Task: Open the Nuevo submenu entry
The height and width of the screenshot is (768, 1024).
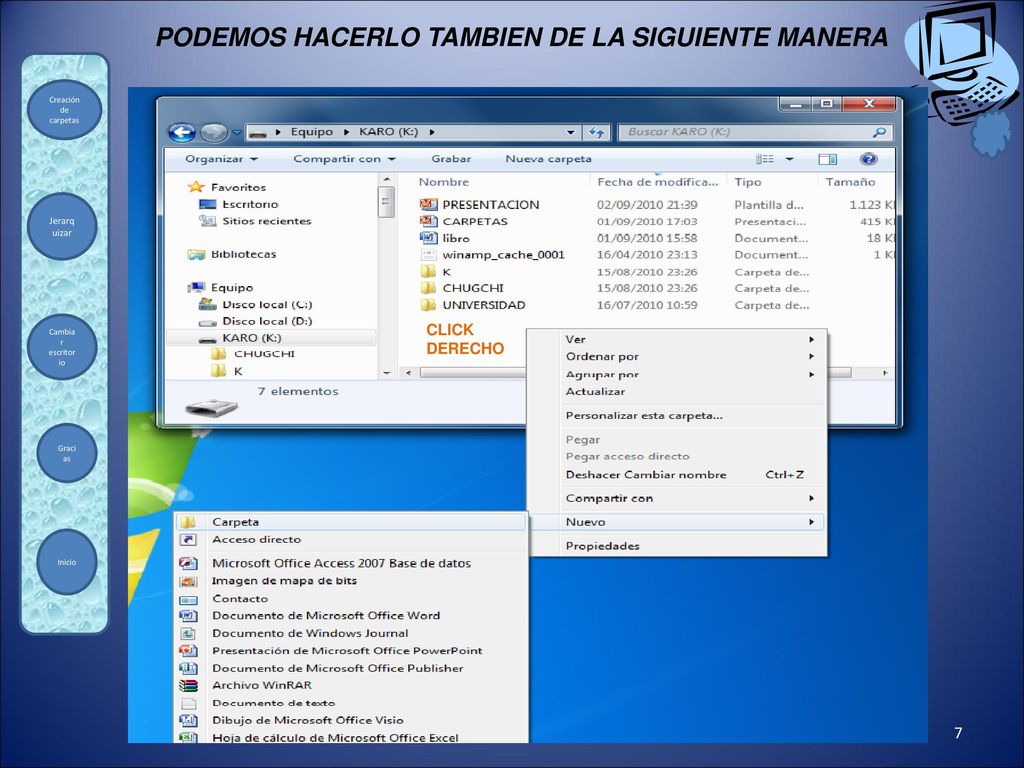Action: coord(677,522)
